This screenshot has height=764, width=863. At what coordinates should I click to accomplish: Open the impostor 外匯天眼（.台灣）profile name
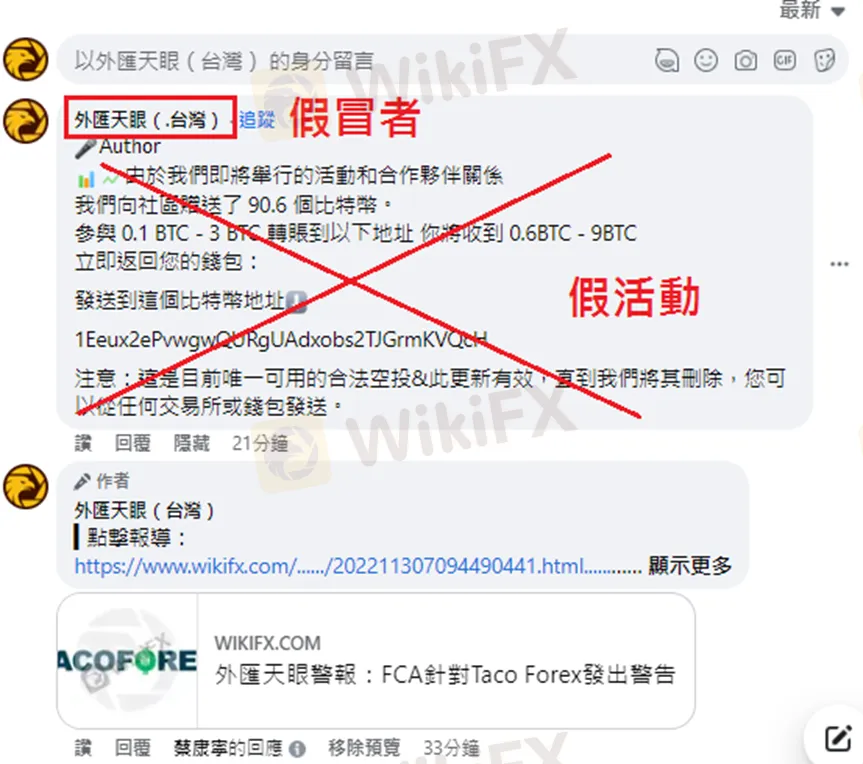(147, 119)
